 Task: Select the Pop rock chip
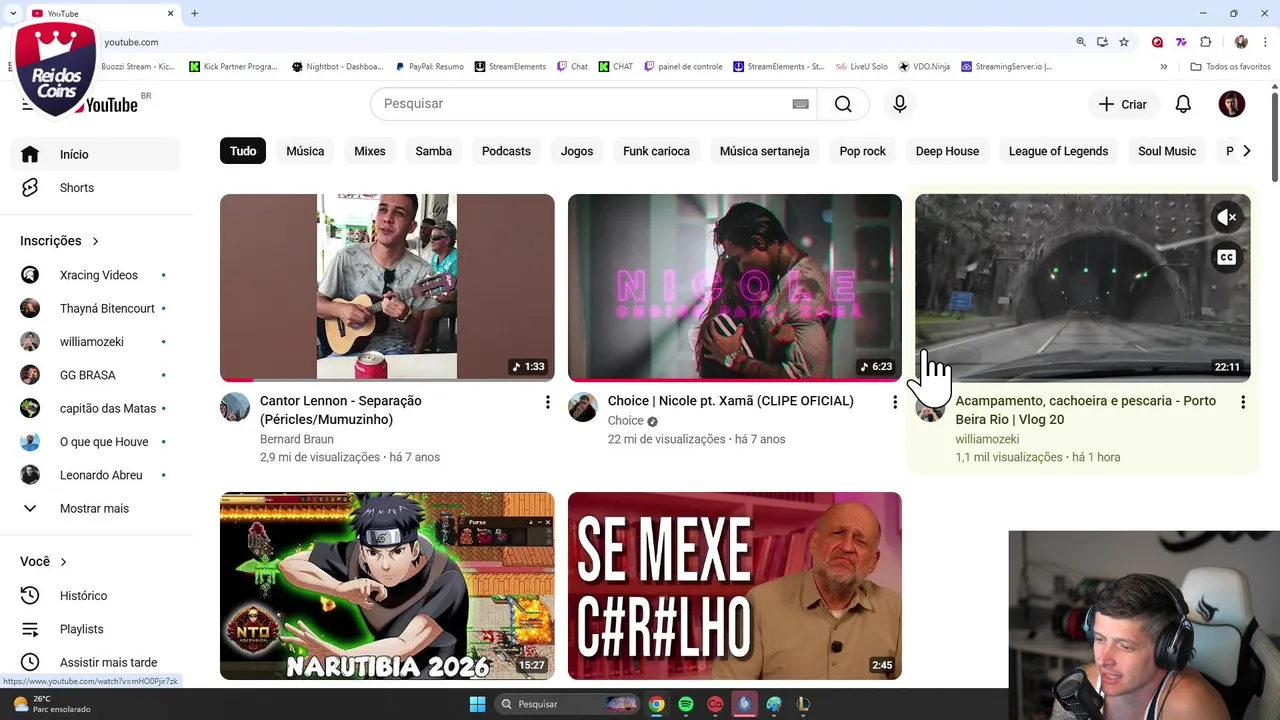point(862,151)
